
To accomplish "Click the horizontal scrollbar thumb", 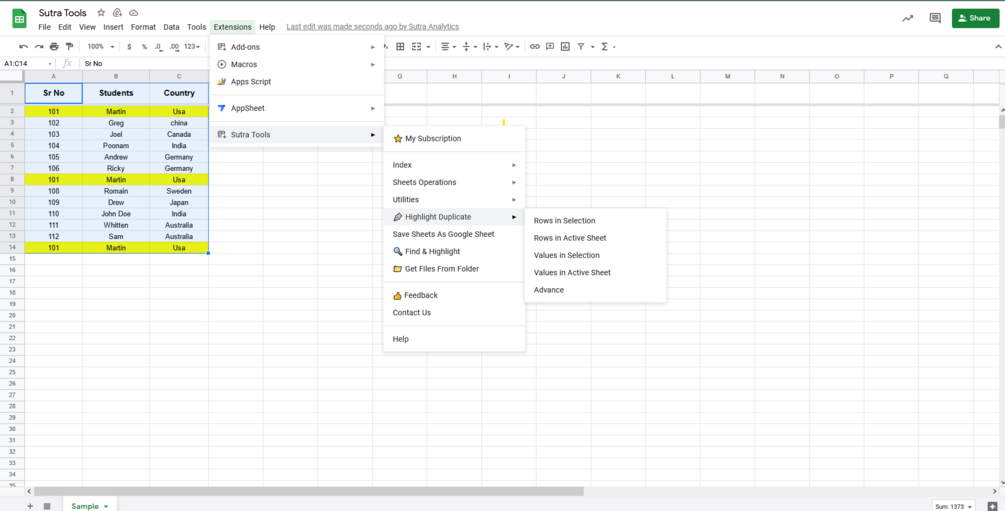I will (308, 491).
